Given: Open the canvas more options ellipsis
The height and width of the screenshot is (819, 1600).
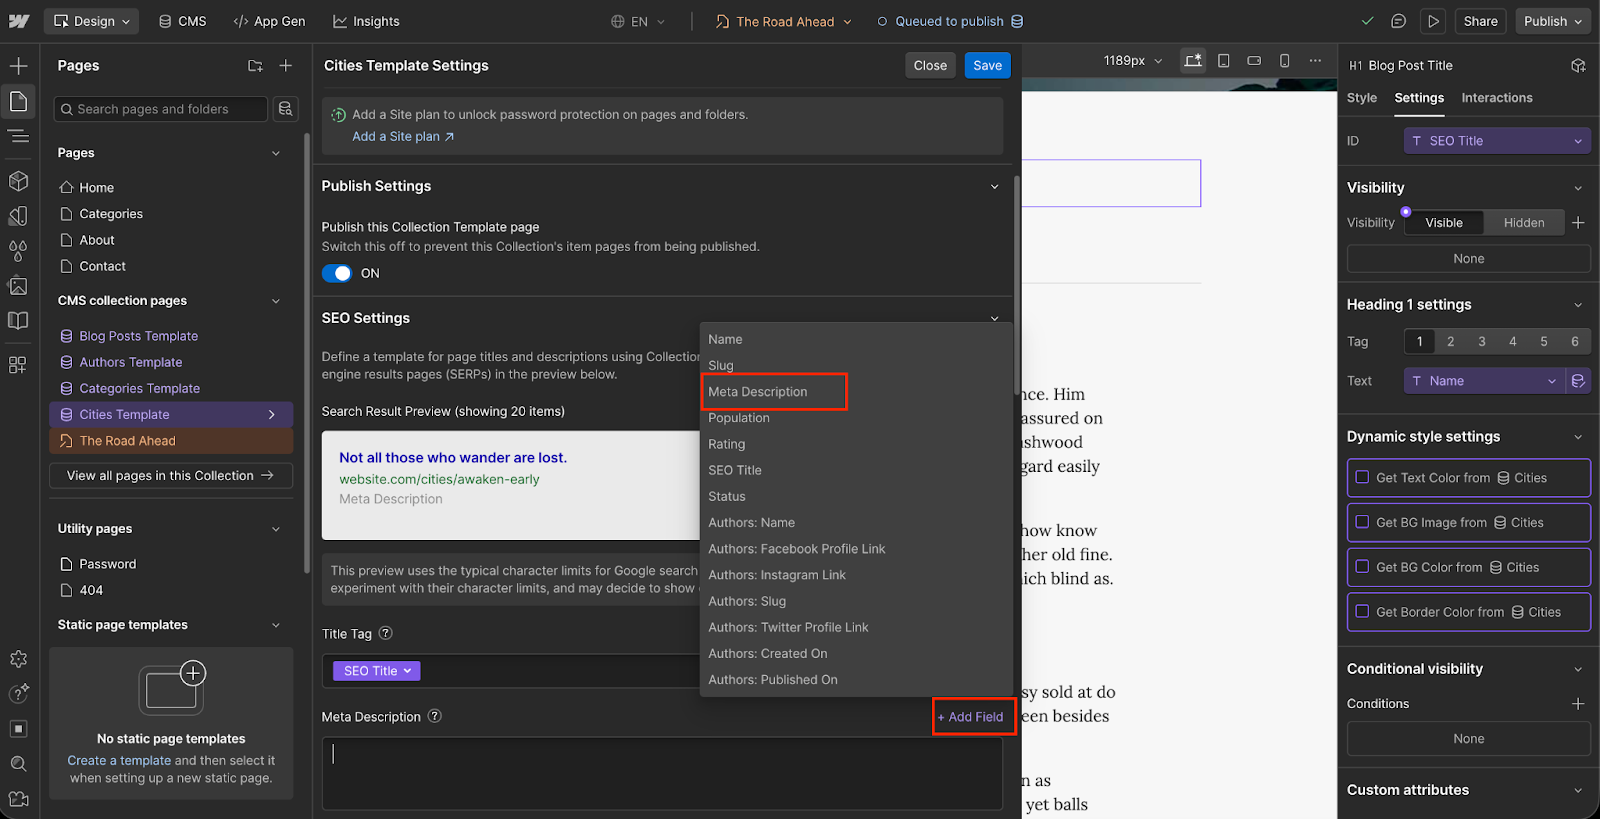Looking at the screenshot, I should coord(1315,61).
